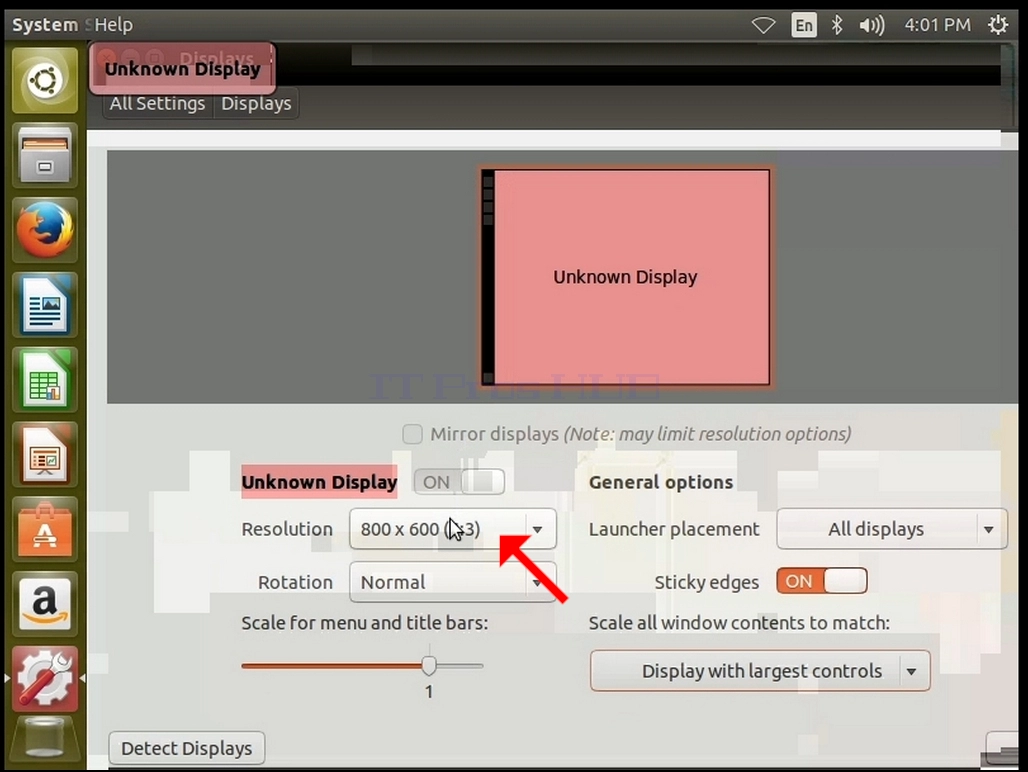Screen dimensions: 1028x772
Task: Open Display with largest controls dropdown
Action: click(760, 671)
